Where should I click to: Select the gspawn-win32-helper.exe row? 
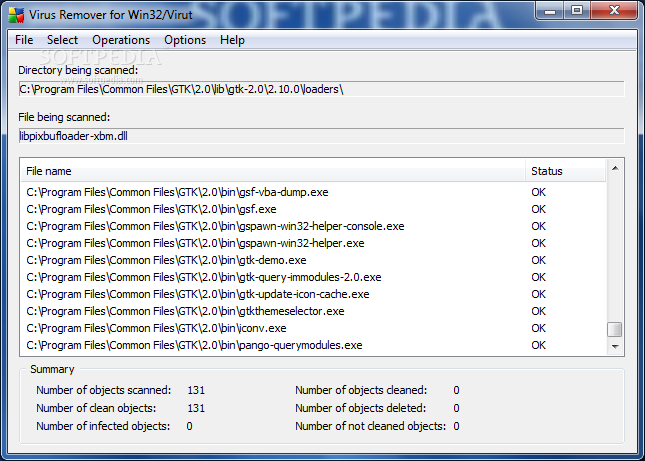pos(313,243)
